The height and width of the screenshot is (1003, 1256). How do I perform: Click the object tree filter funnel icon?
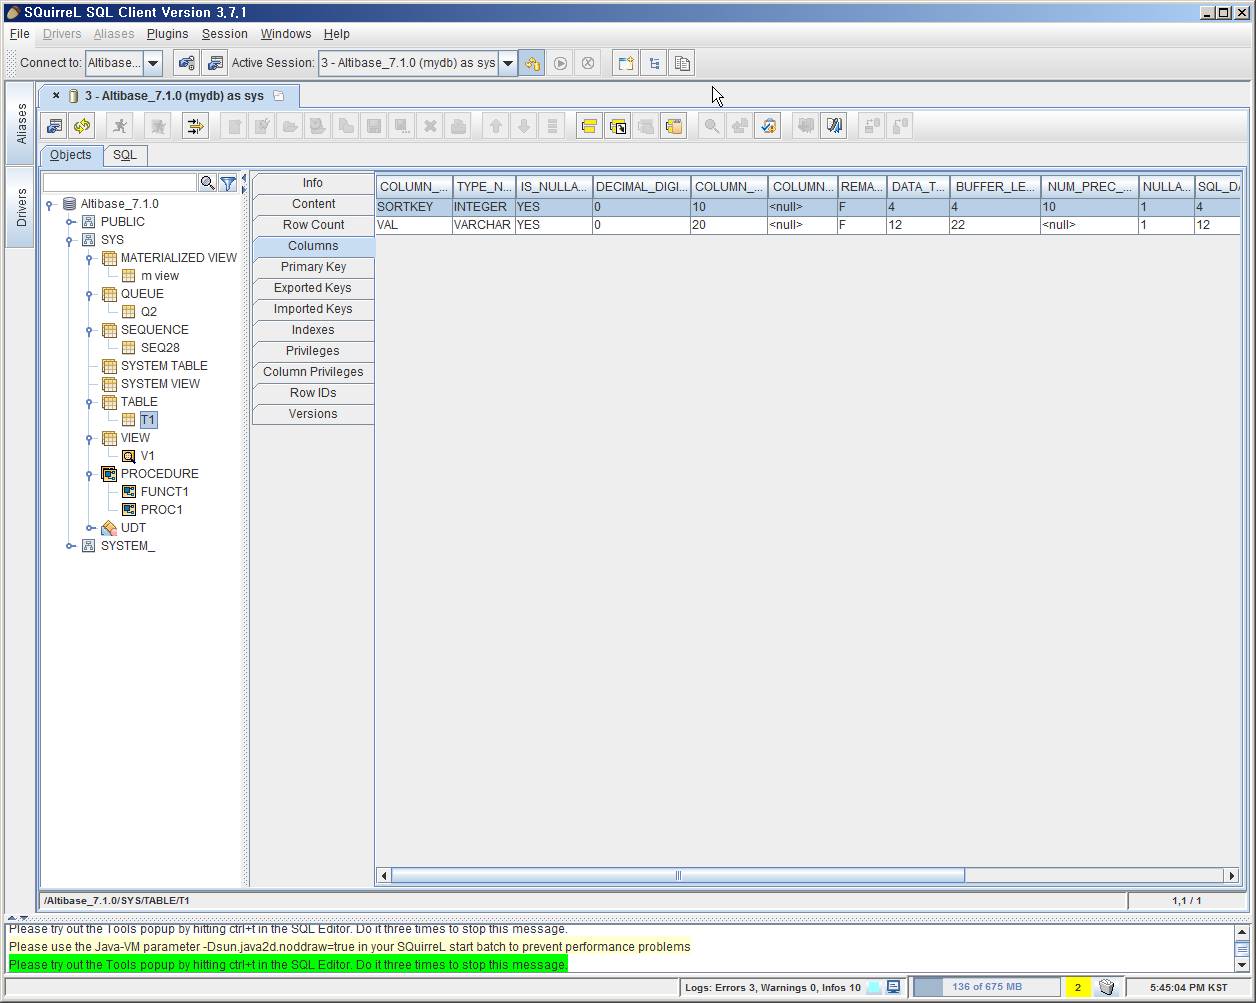pos(228,183)
